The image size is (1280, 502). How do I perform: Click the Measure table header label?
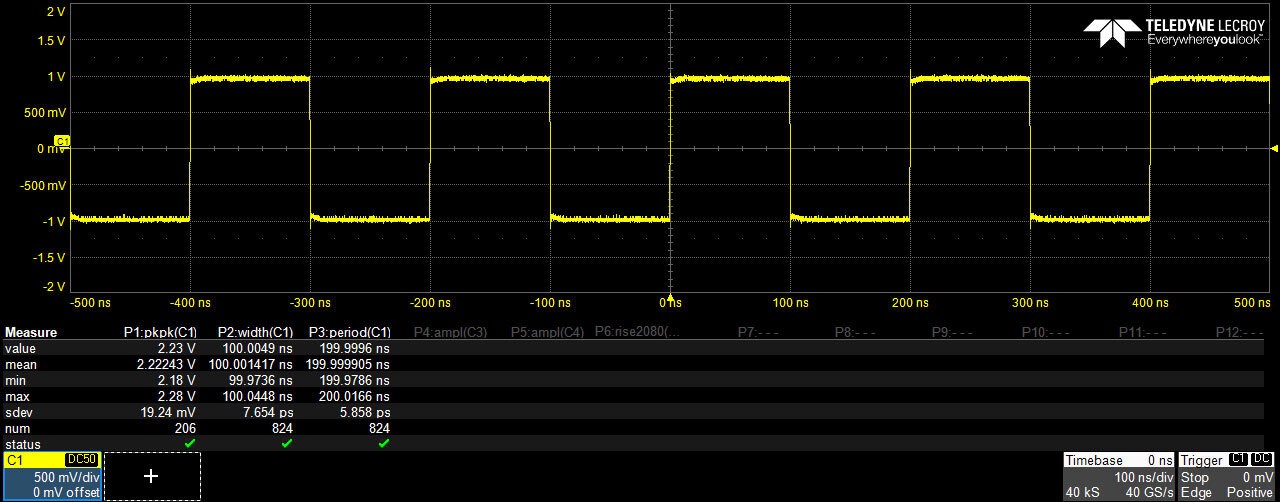point(31,332)
